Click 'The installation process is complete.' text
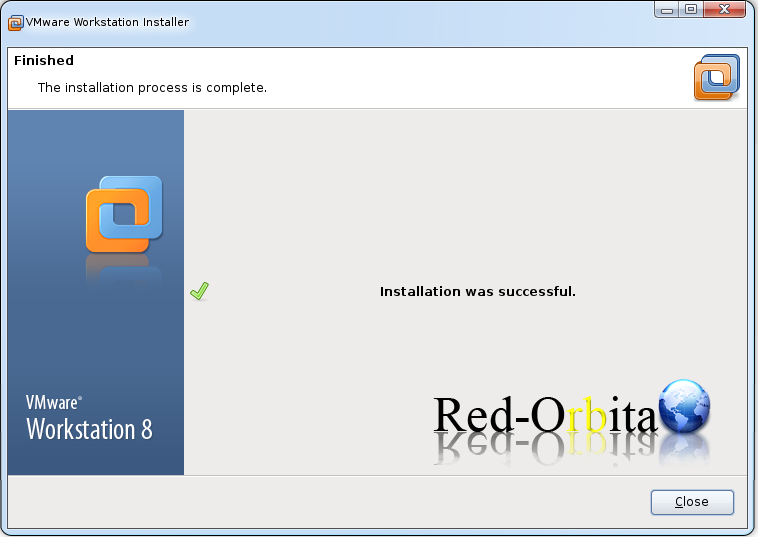The width and height of the screenshot is (758, 537). [x=152, y=87]
